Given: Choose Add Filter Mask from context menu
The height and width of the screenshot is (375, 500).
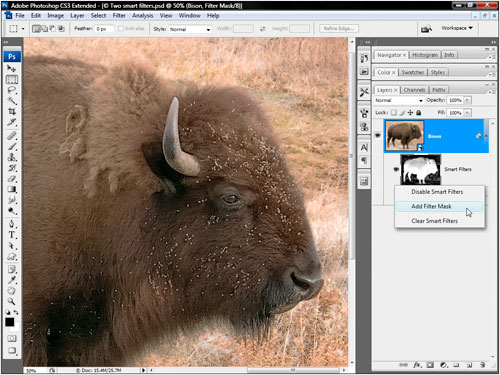Looking at the screenshot, I should 439,206.
